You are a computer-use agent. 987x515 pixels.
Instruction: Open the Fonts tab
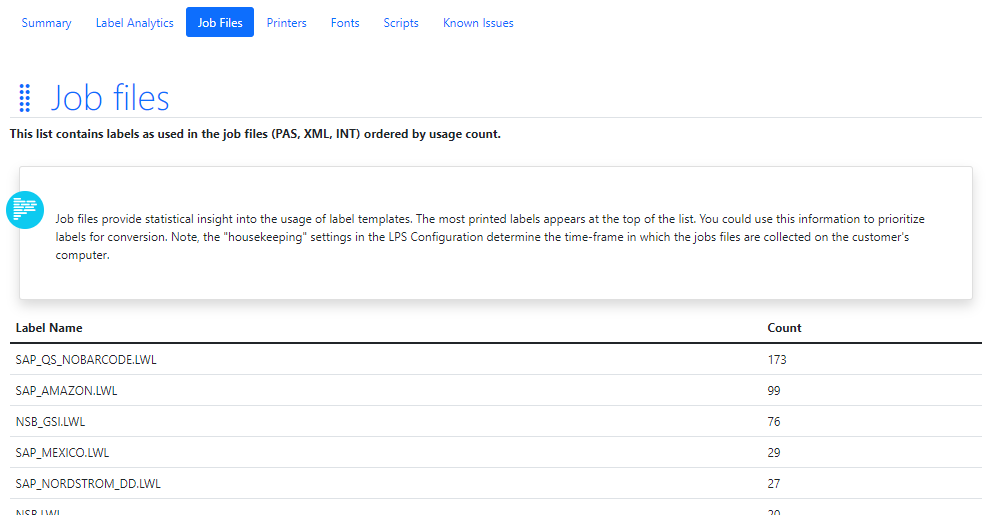345,23
